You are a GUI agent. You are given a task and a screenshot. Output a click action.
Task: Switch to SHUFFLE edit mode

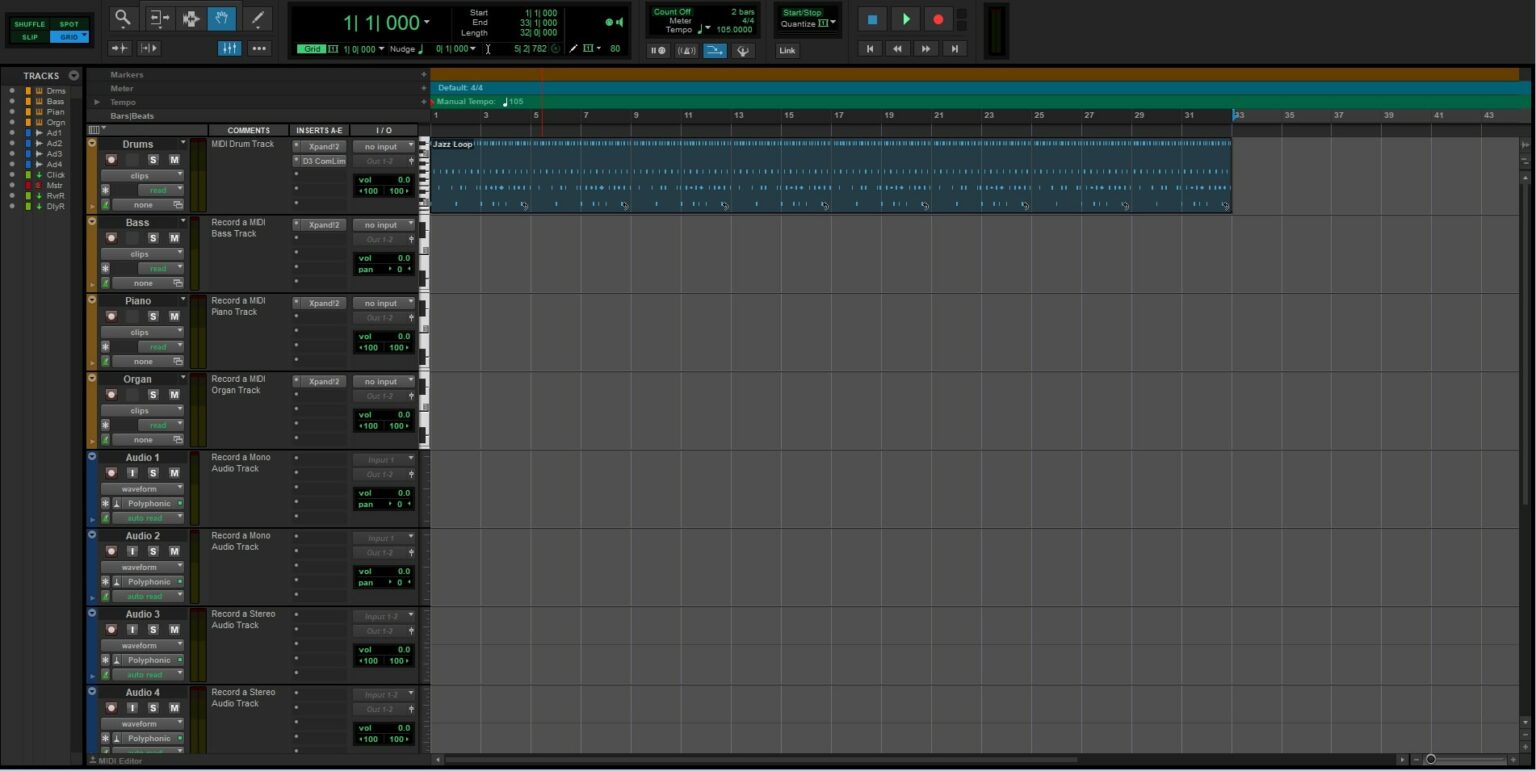31,23
